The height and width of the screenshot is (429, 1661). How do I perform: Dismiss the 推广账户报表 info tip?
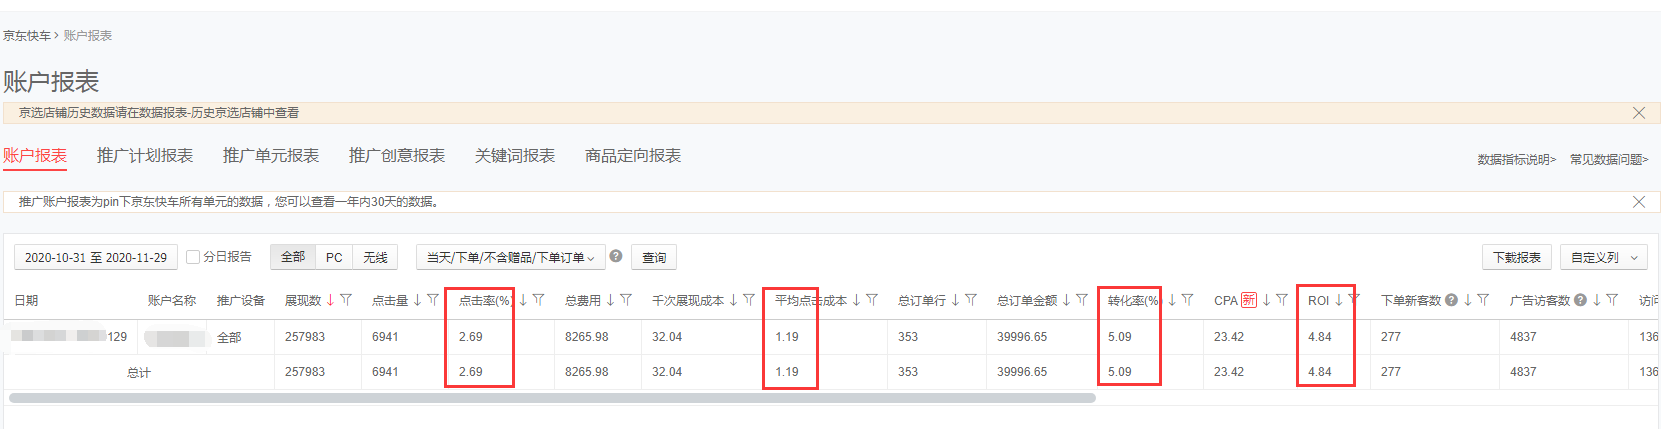pos(1639,202)
